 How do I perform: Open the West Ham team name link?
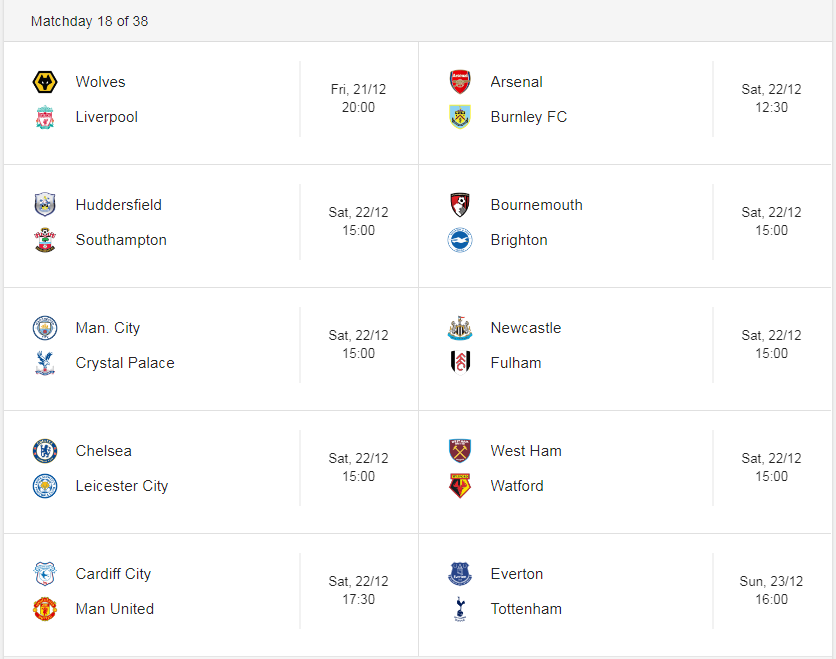pyautogui.click(x=526, y=451)
